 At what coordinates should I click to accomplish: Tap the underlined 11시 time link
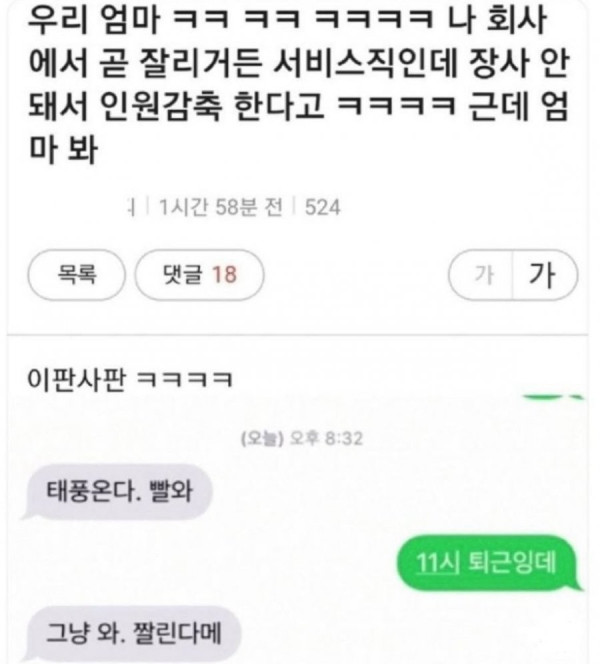(439, 563)
